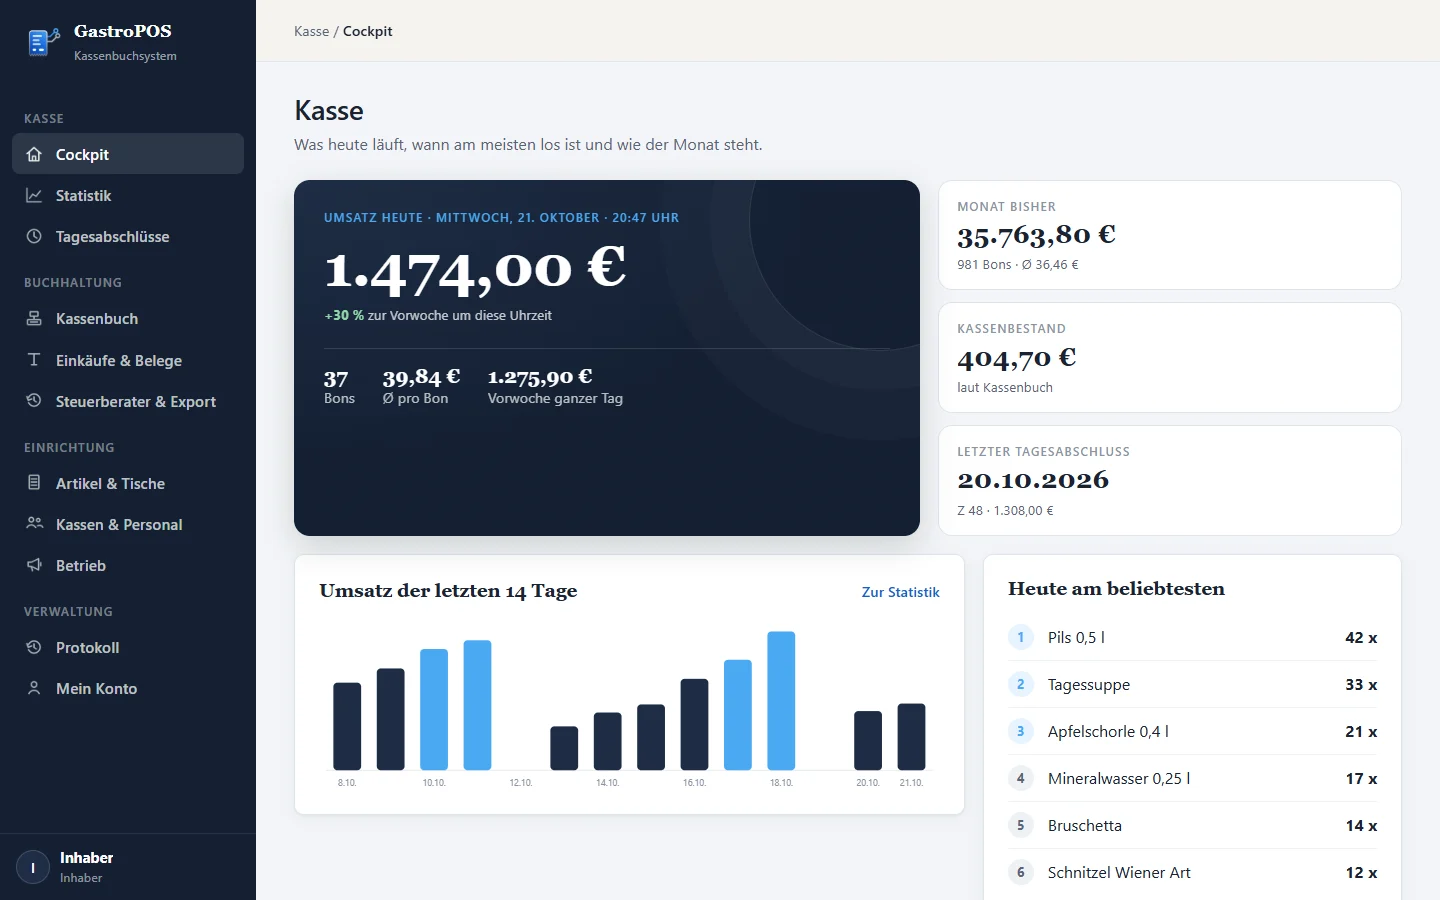Select the Schnitzel Wiener Art row
Image resolution: width=1440 pixels, height=900 pixels.
tap(1192, 872)
